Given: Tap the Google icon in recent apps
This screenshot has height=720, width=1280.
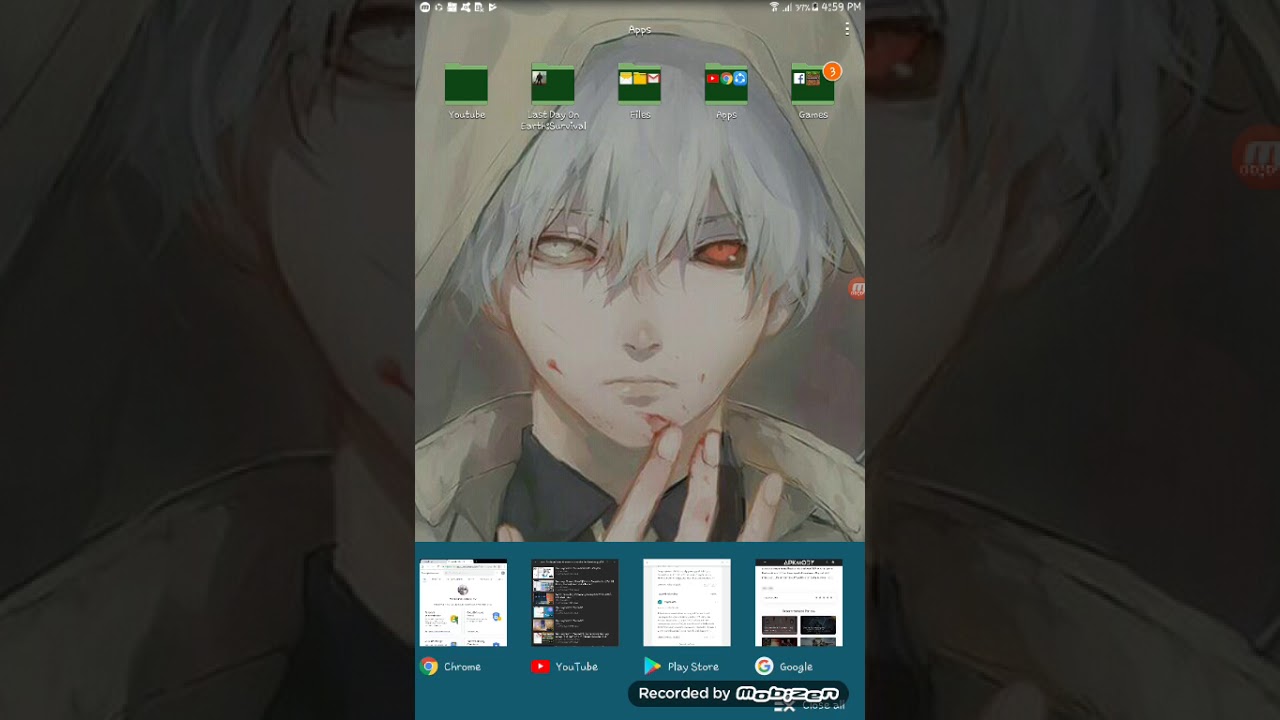Looking at the screenshot, I should tap(764, 667).
